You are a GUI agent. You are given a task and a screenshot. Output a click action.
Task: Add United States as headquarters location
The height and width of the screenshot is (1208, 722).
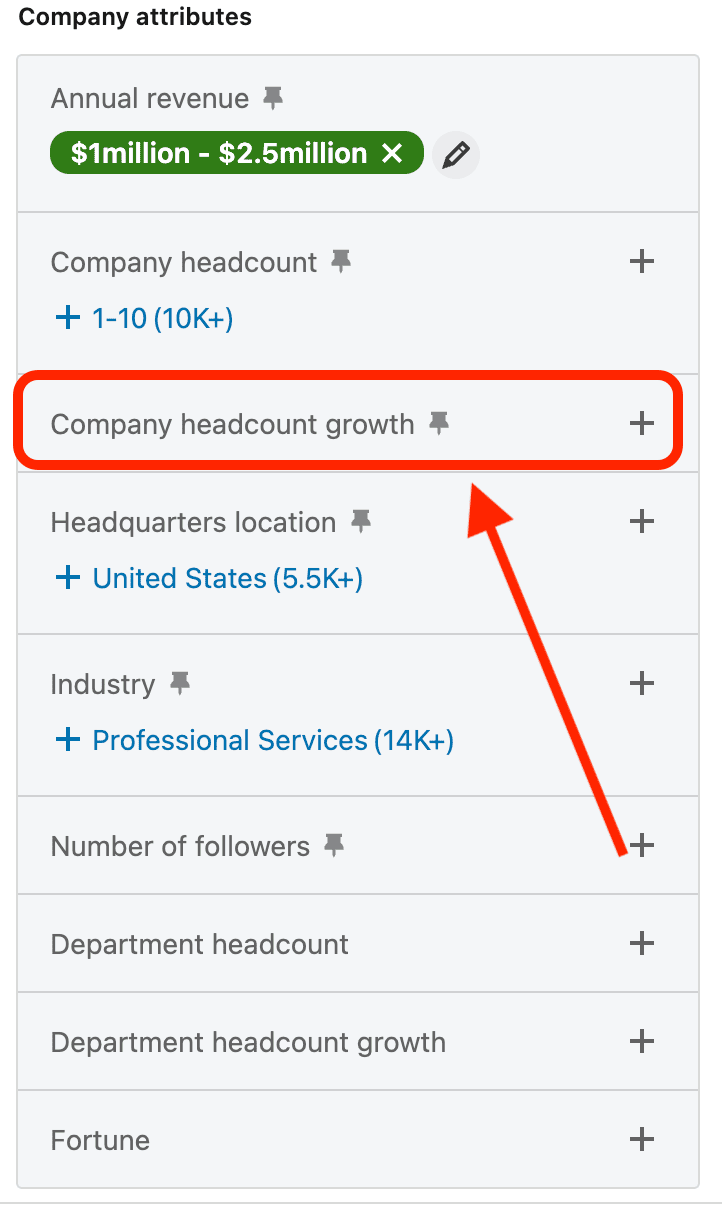[x=208, y=578]
